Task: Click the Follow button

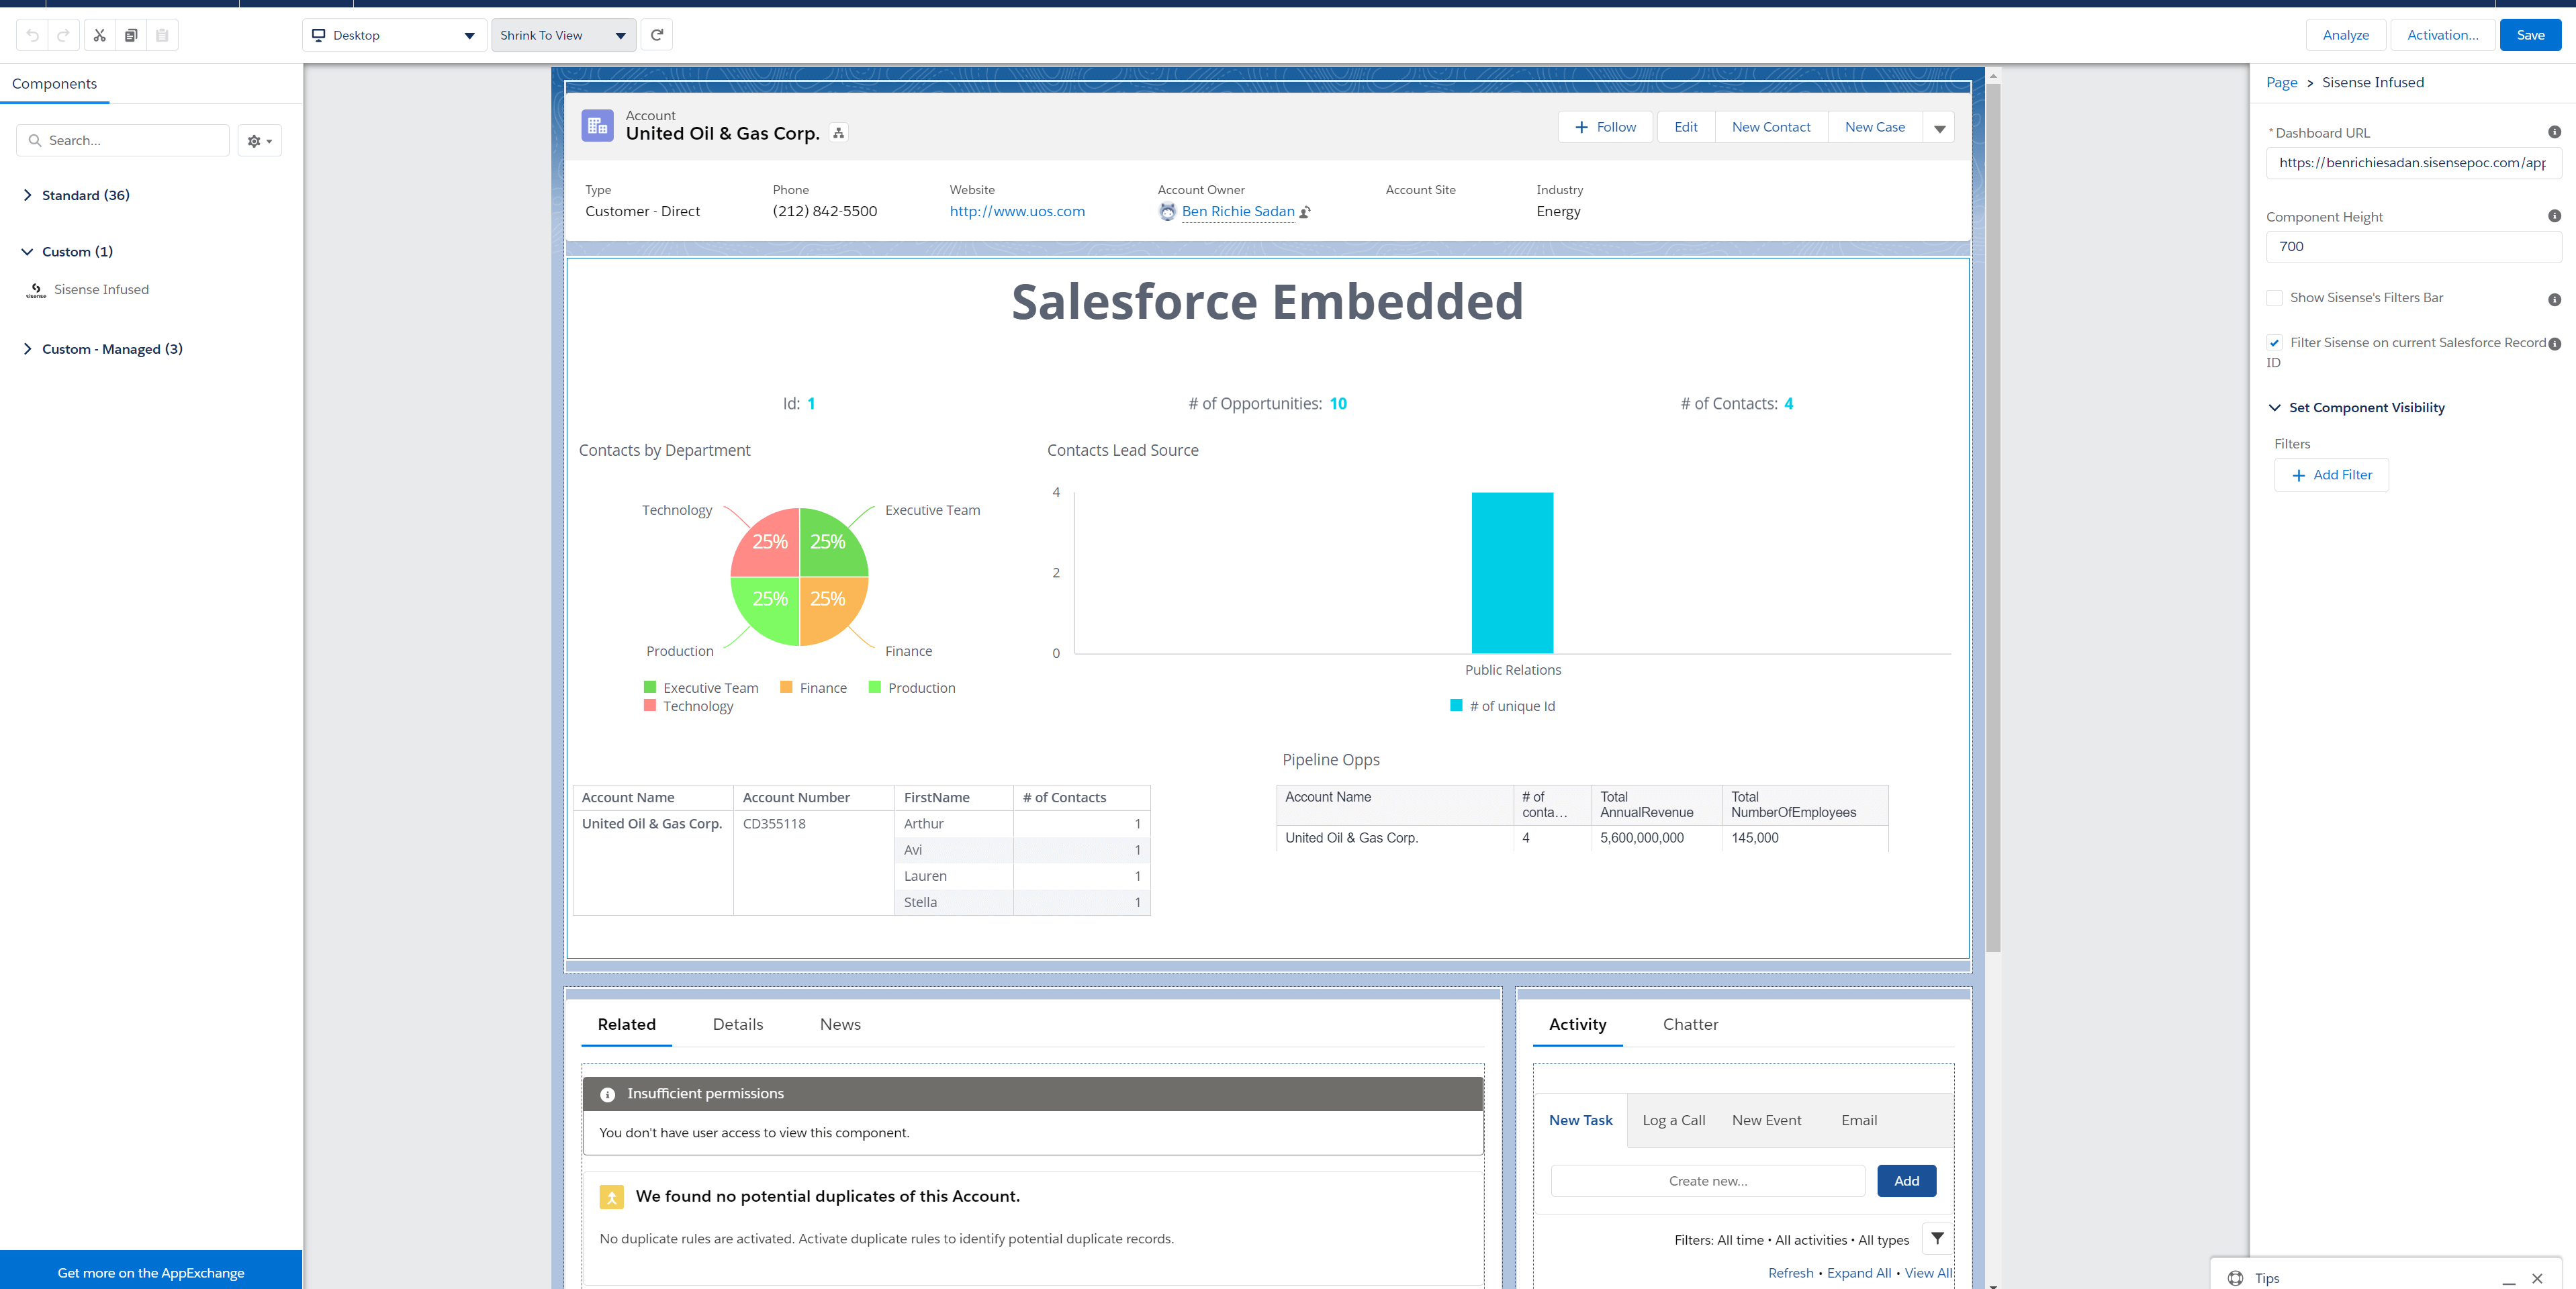Action: coord(1605,127)
